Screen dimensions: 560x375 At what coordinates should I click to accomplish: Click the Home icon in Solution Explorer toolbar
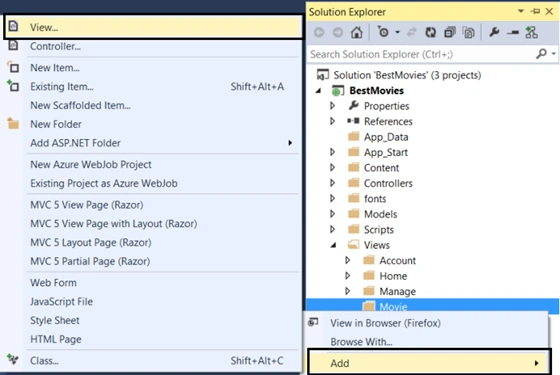(x=356, y=32)
